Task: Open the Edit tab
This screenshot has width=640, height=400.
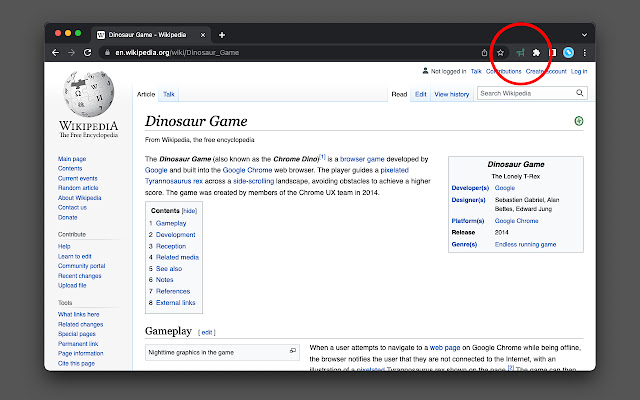Action: coord(421,94)
